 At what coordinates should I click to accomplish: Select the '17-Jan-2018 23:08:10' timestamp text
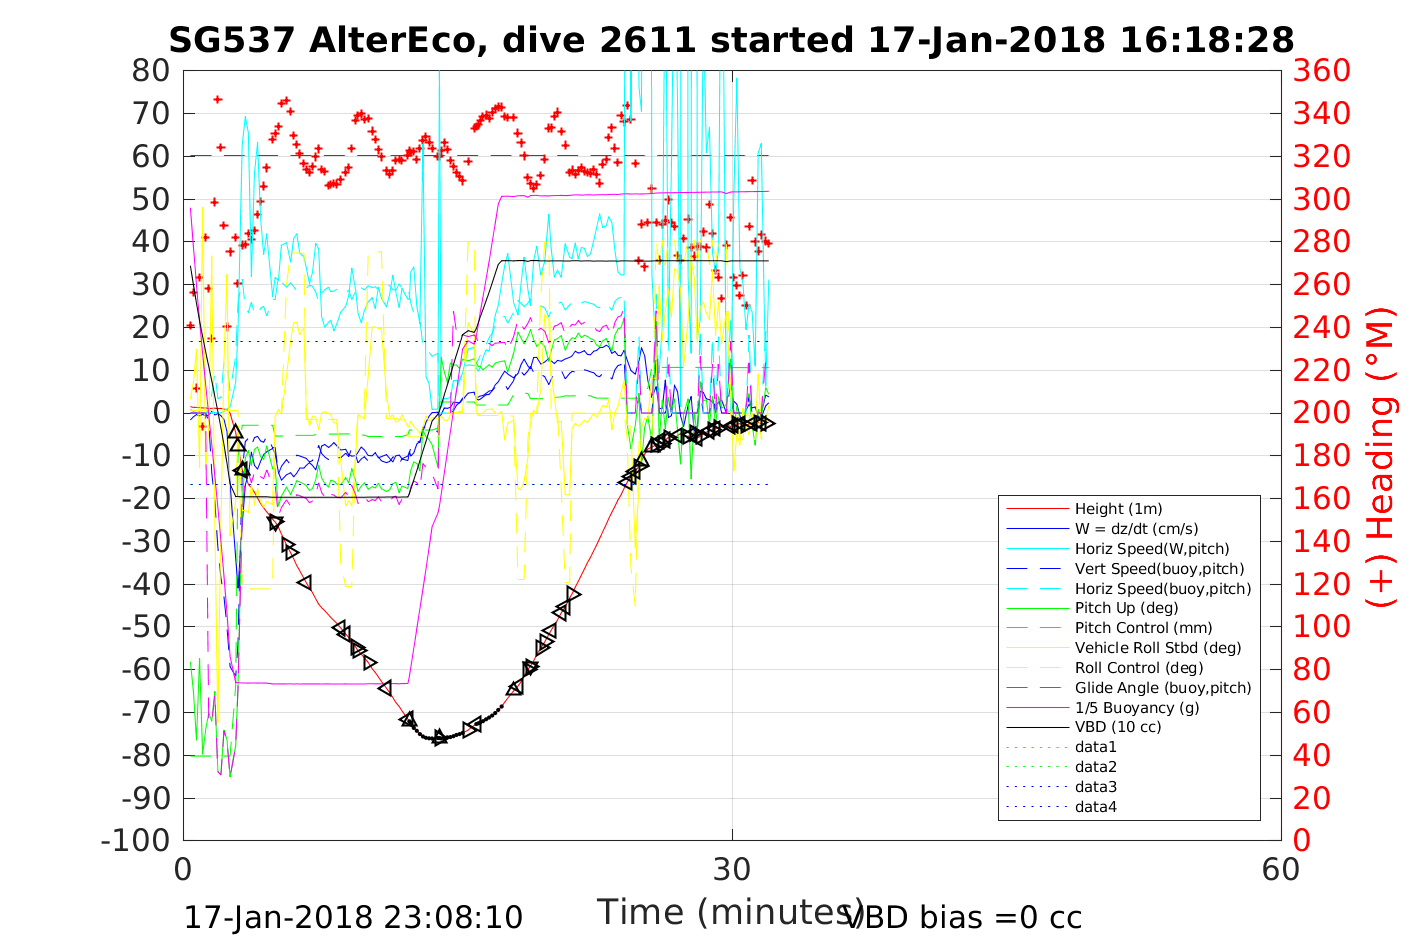click(x=353, y=917)
